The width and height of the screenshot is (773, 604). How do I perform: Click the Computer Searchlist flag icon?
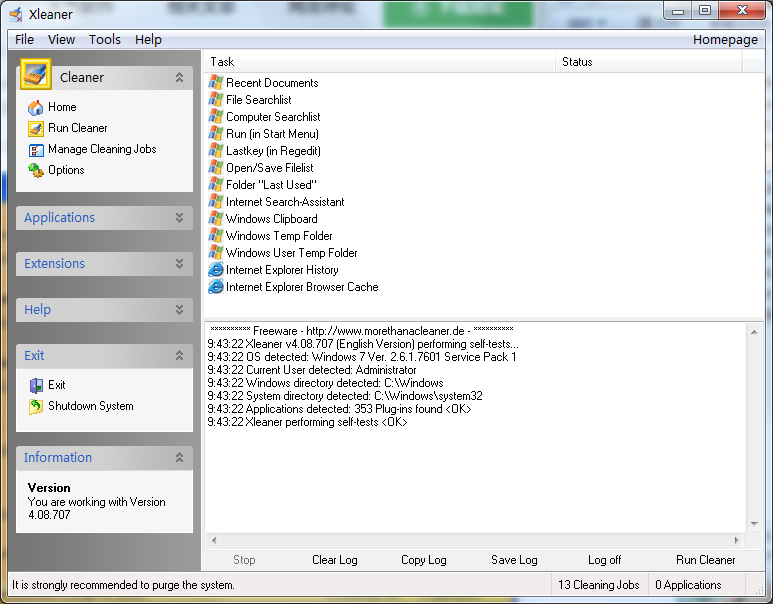click(x=215, y=116)
